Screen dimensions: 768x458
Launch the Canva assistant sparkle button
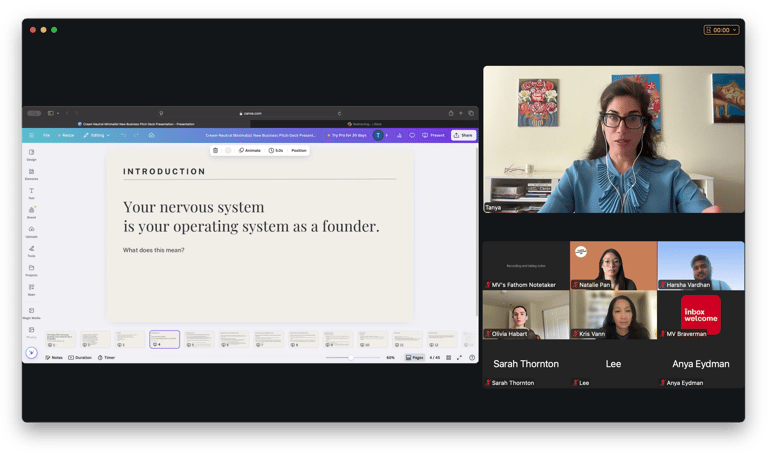[31, 353]
